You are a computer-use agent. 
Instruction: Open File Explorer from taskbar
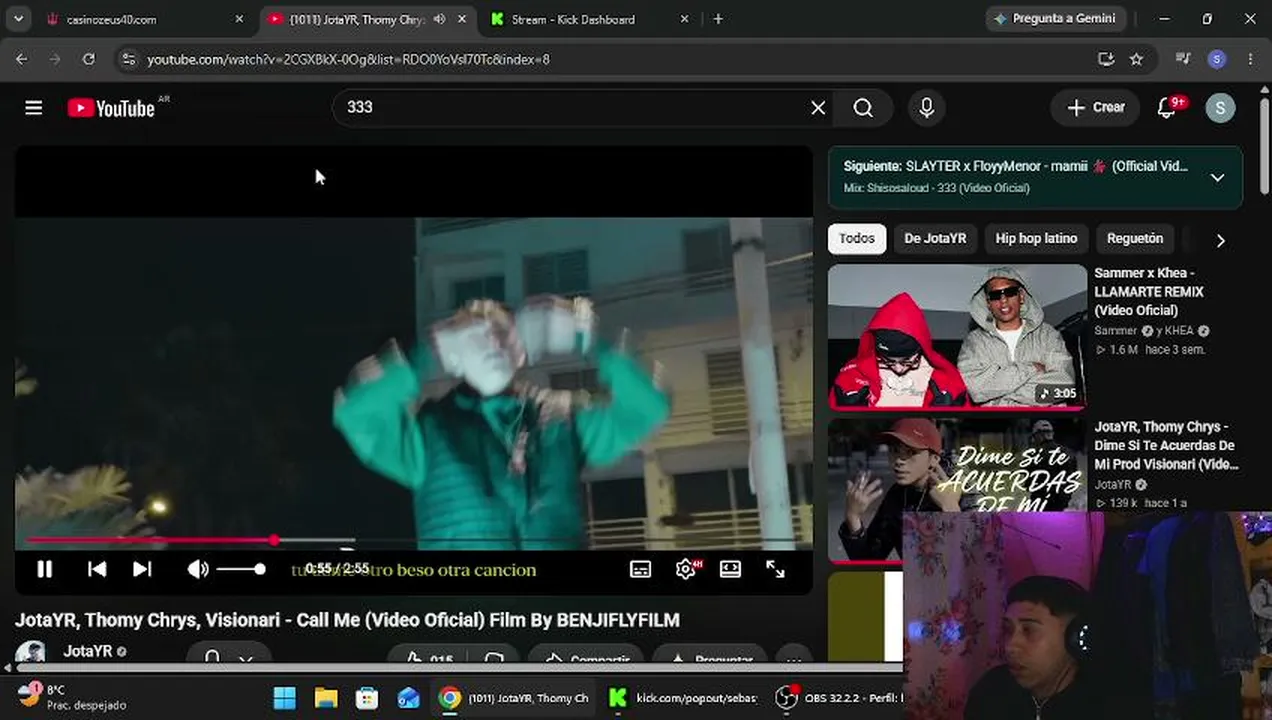click(x=326, y=697)
